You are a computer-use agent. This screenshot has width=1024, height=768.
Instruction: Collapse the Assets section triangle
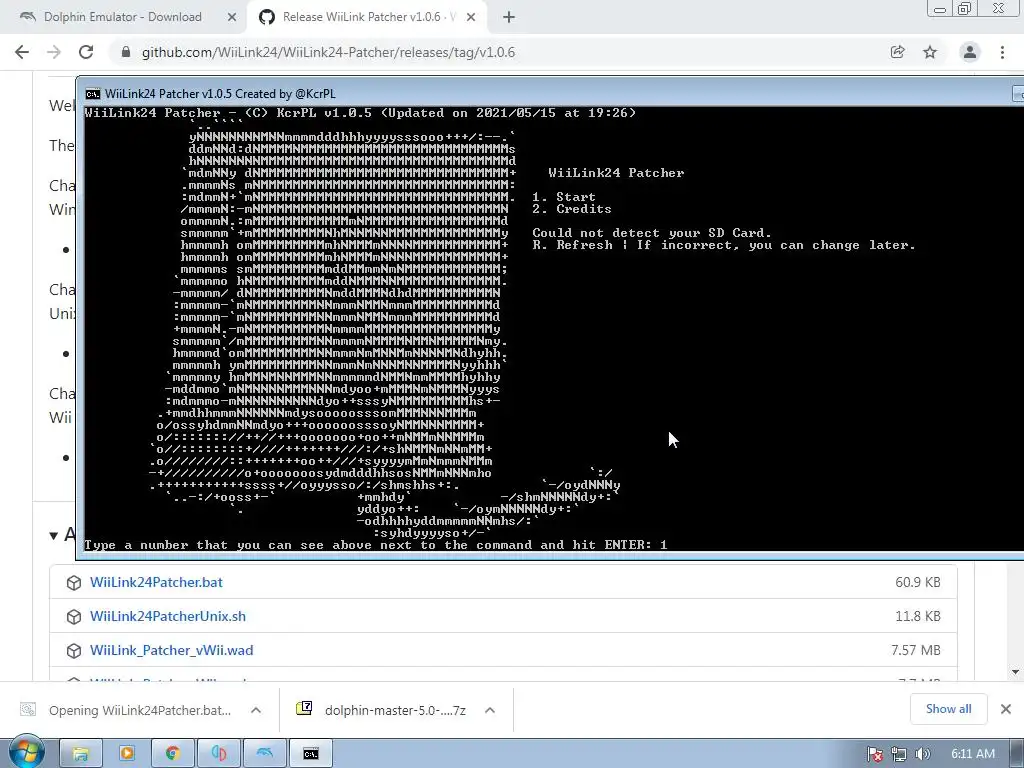pos(54,536)
